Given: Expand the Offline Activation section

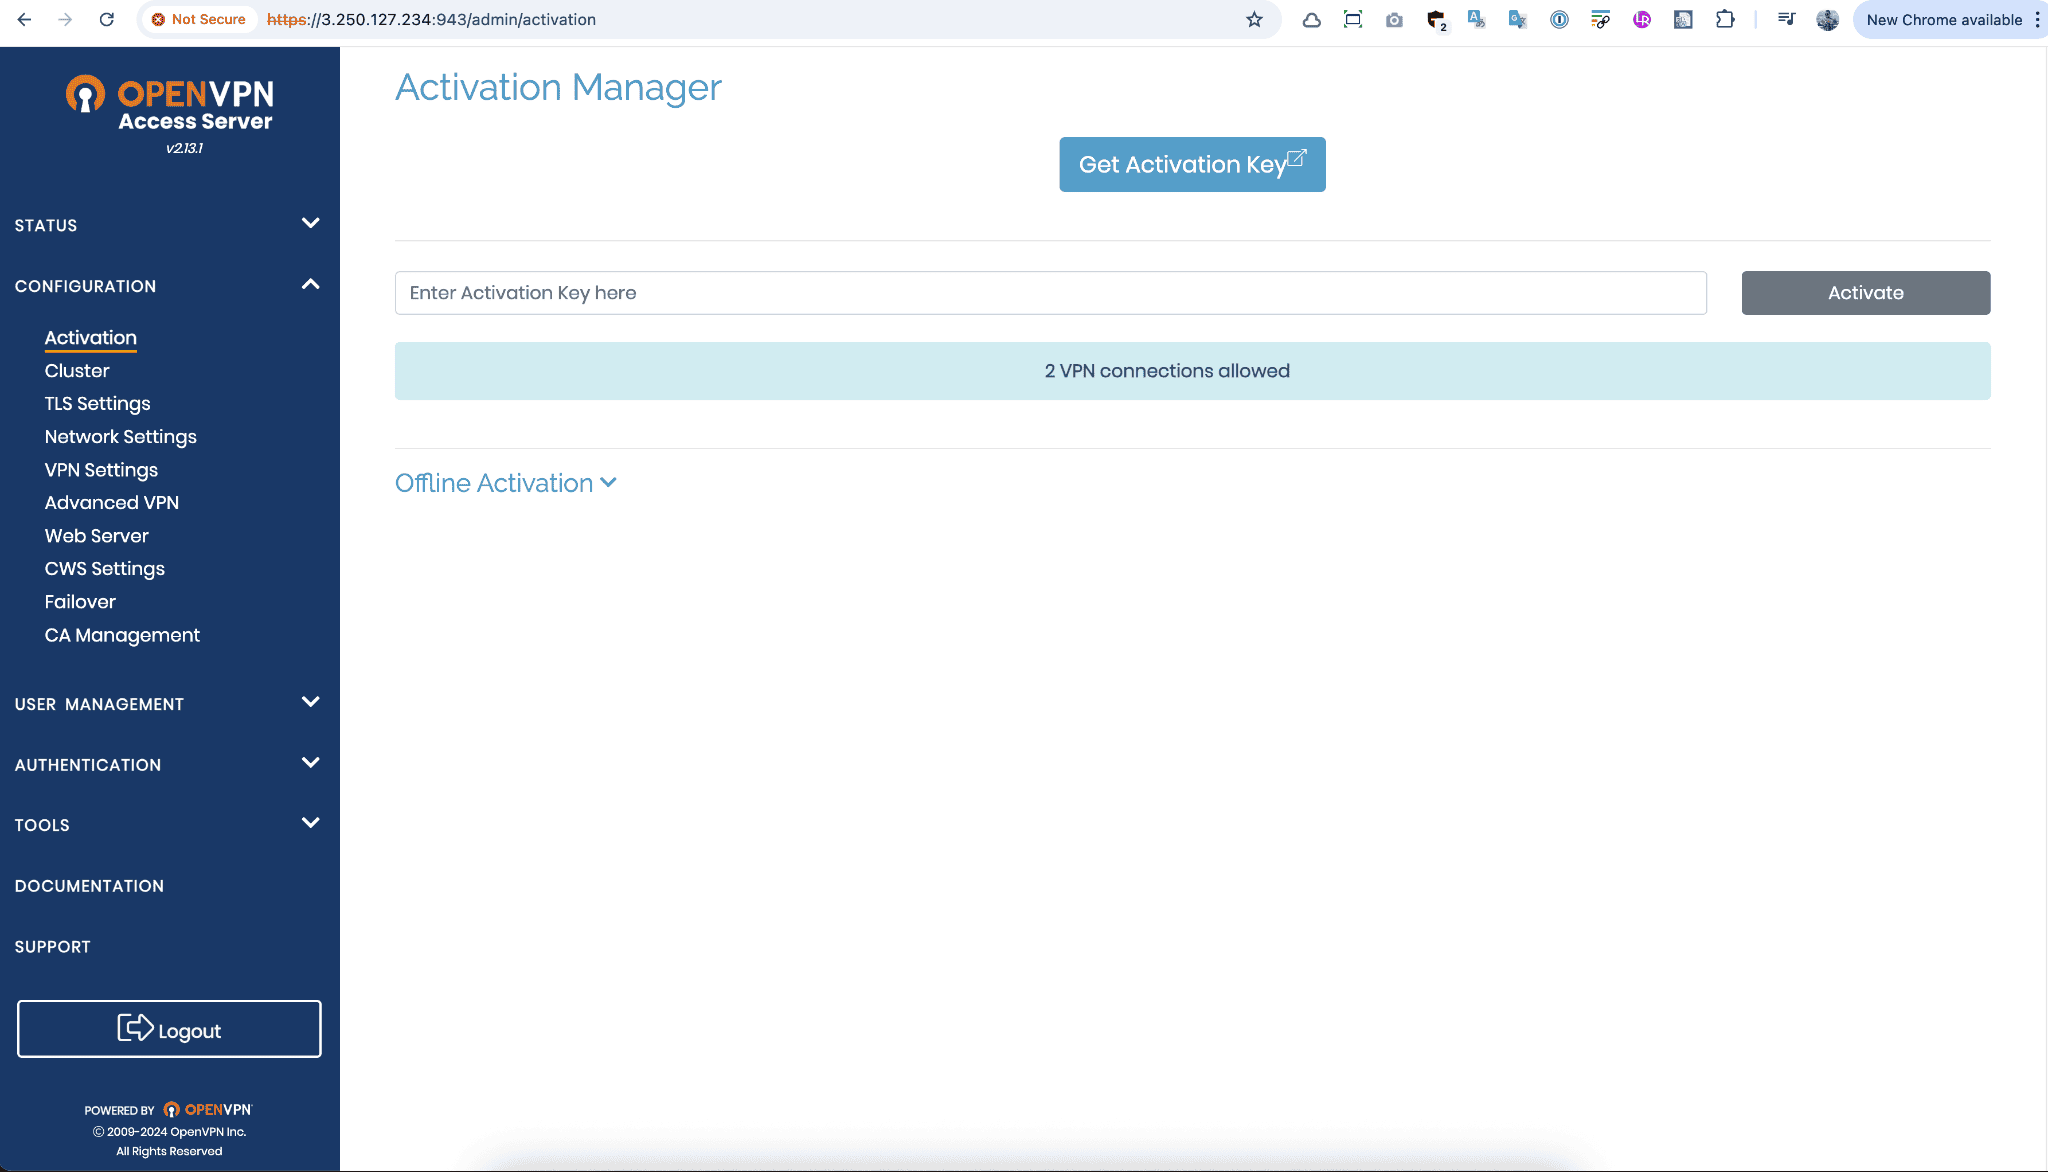Looking at the screenshot, I should tap(506, 483).
